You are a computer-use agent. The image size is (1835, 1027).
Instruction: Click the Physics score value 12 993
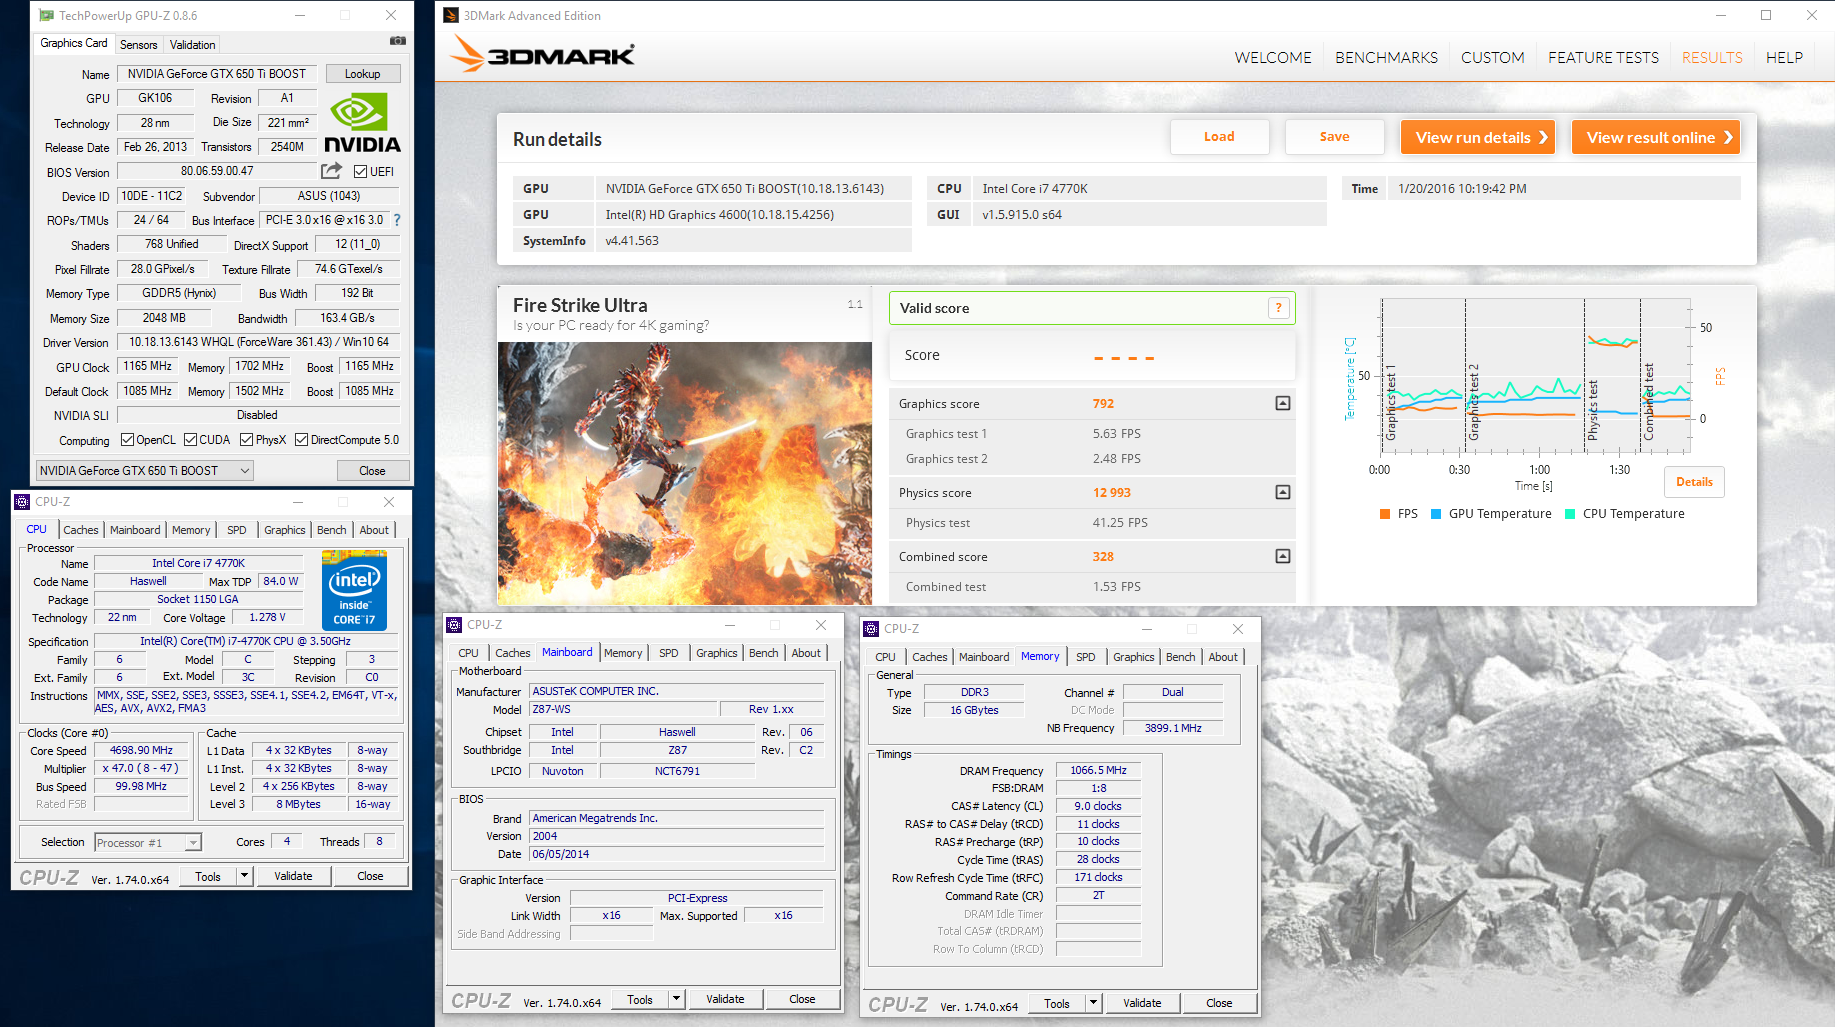1112,492
